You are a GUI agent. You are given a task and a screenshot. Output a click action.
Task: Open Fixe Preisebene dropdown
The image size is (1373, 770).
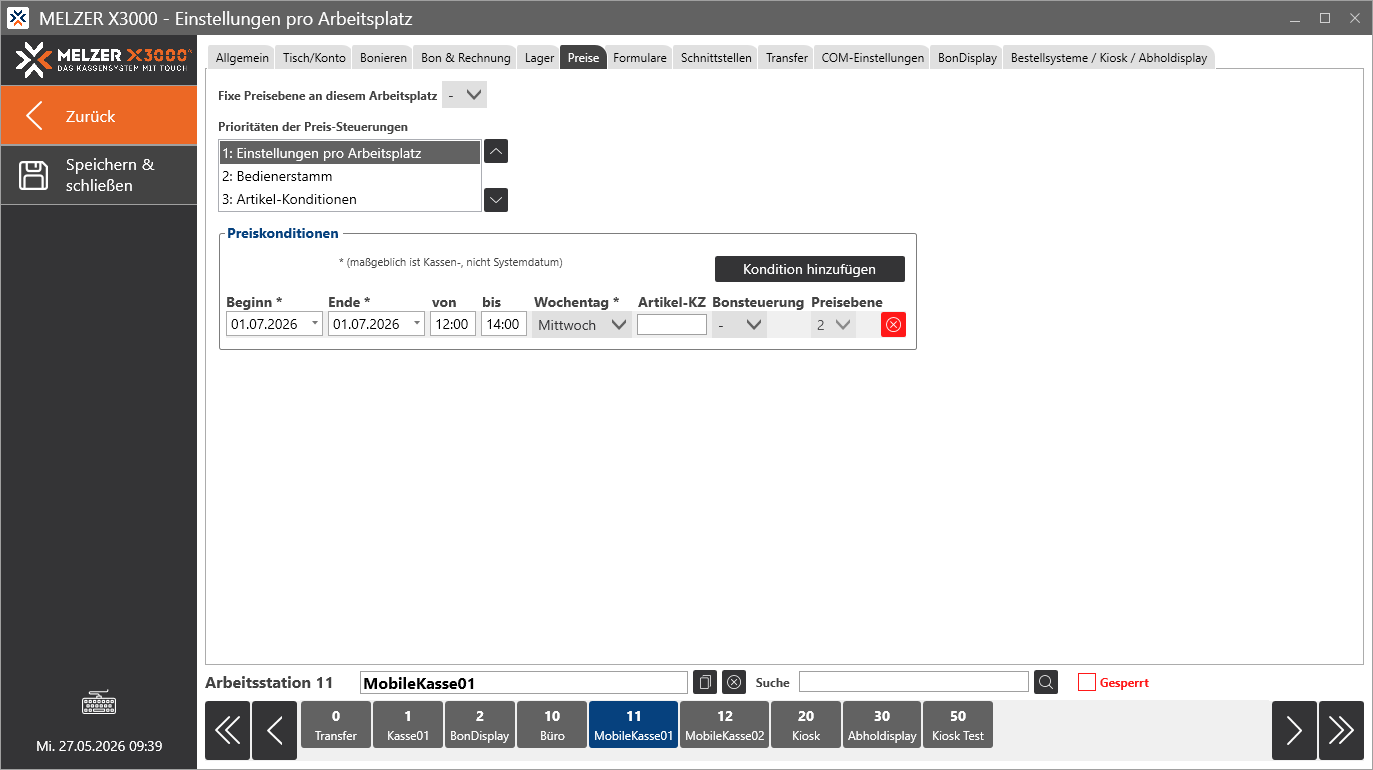coord(464,96)
